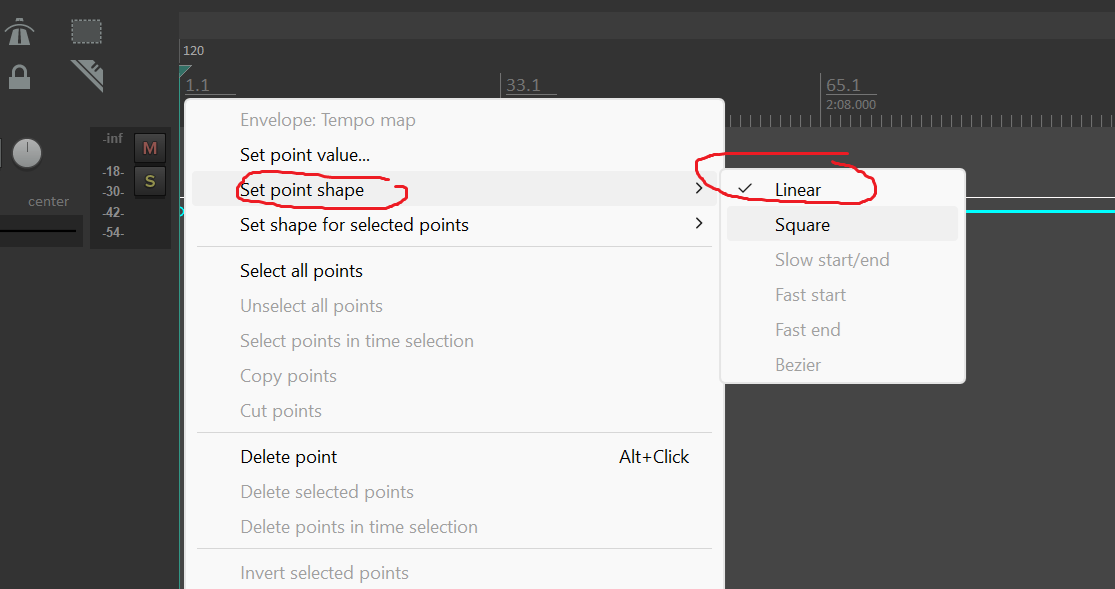1115x589 pixels.
Task: Click the green tempo marker triangle at 1.1
Action: [x=185, y=71]
